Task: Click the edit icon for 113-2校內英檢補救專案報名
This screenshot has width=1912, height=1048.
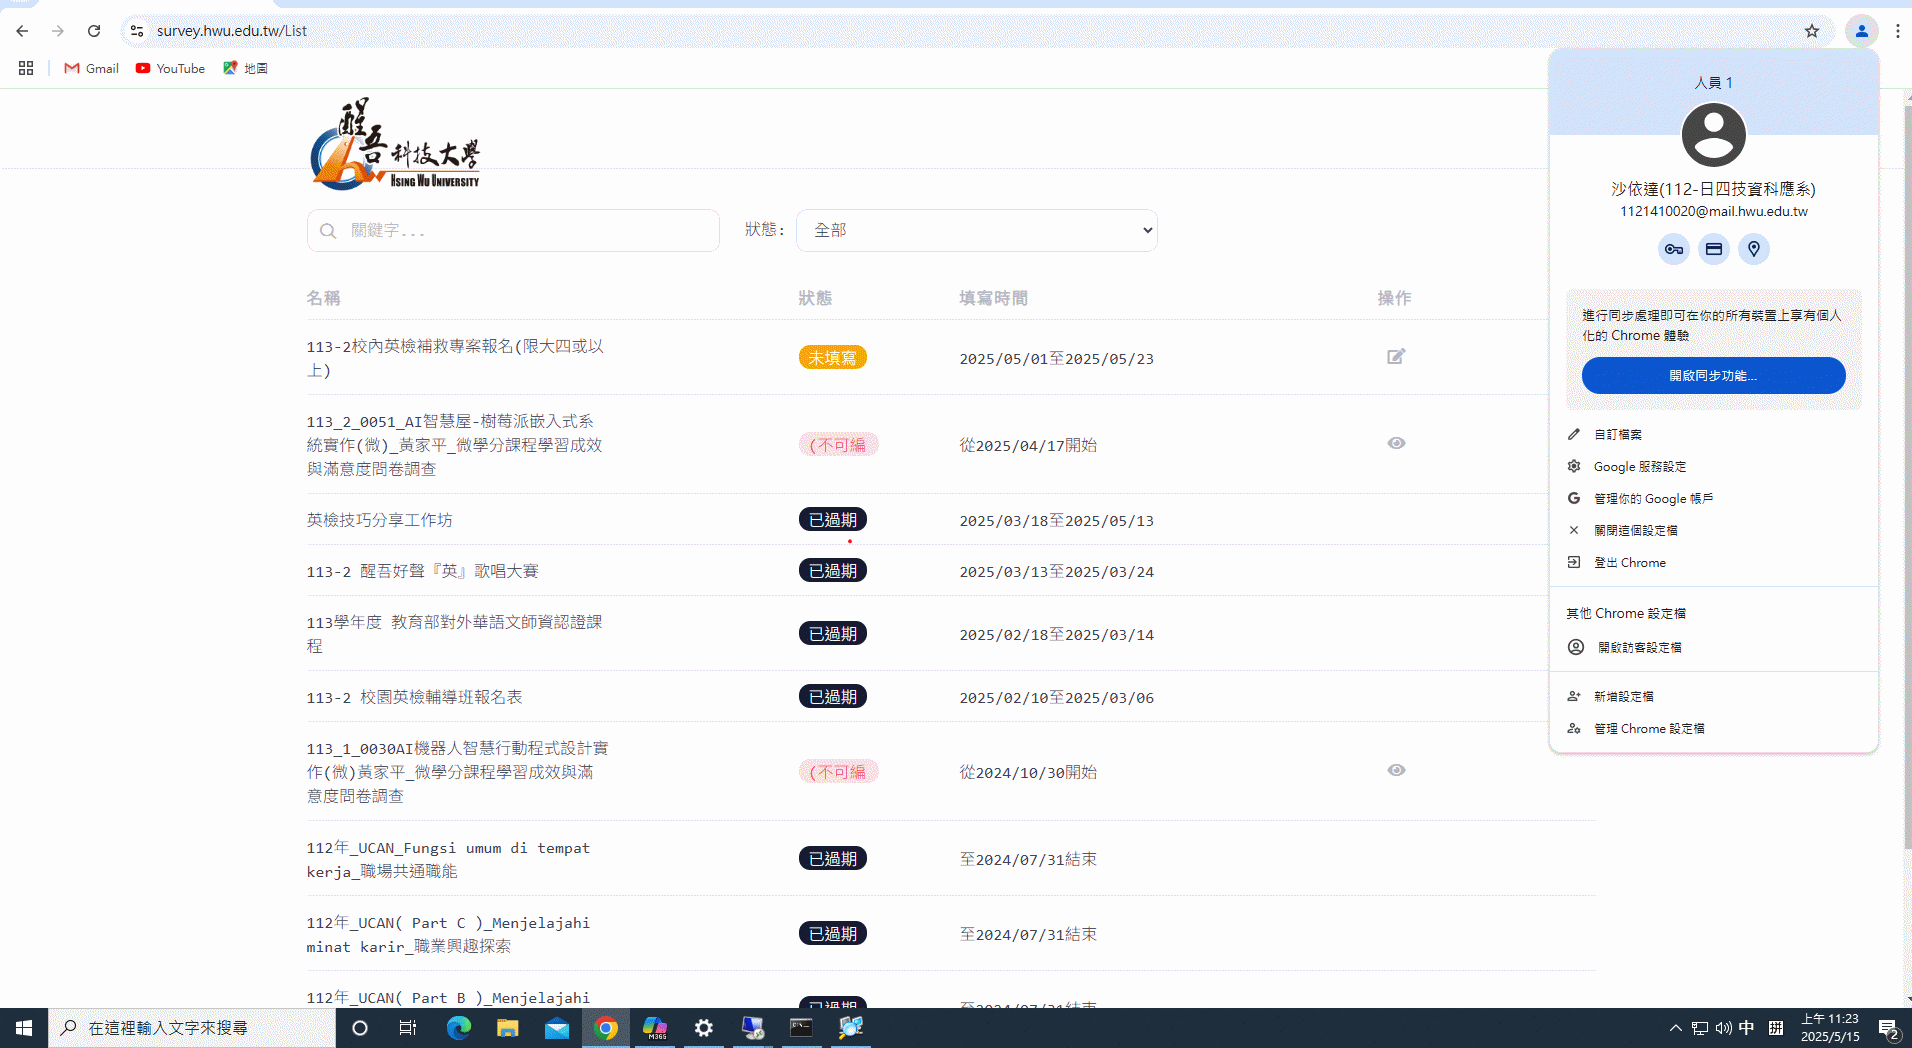Action: (x=1396, y=357)
